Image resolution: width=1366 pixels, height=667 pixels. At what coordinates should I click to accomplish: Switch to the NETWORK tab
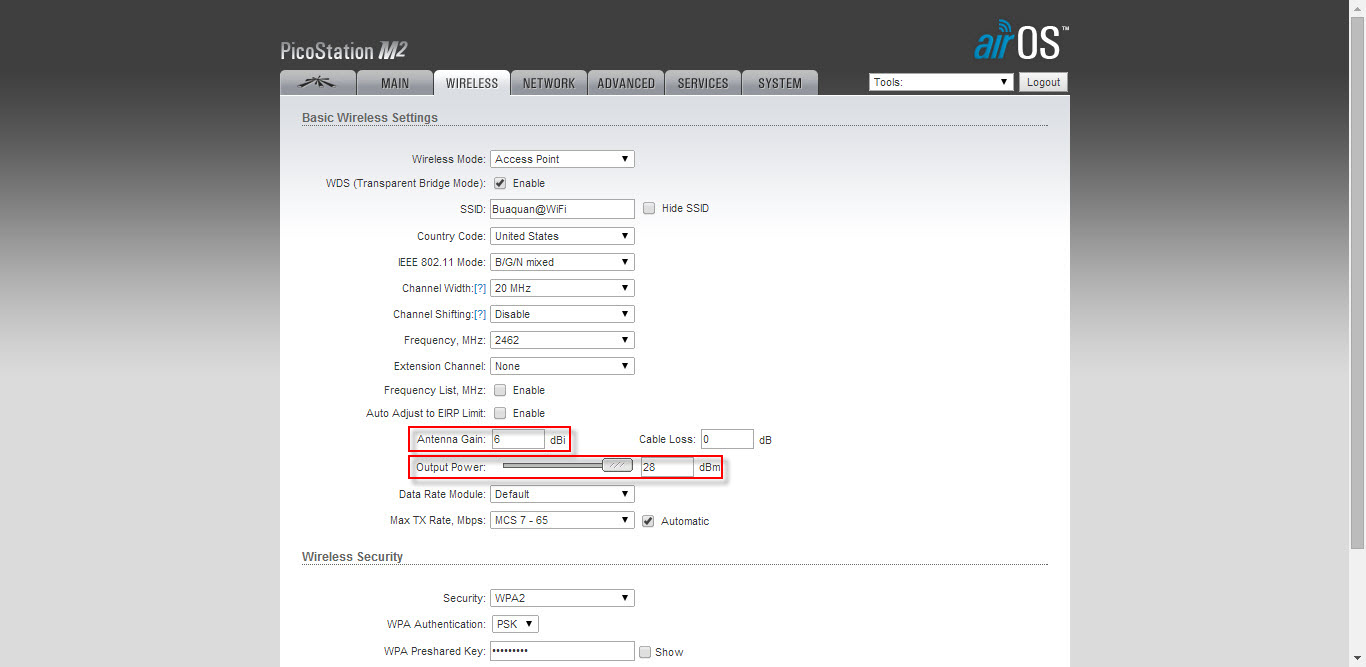[x=548, y=84]
